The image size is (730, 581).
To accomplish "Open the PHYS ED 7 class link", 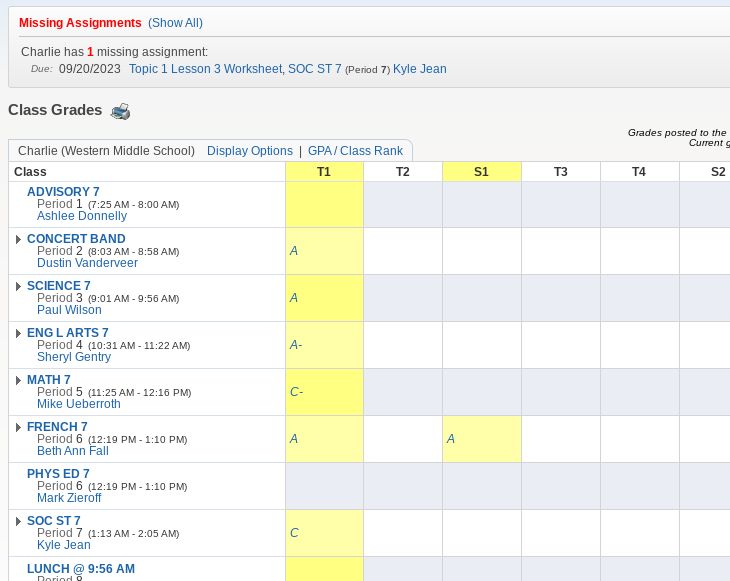I will [x=58, y=474].
